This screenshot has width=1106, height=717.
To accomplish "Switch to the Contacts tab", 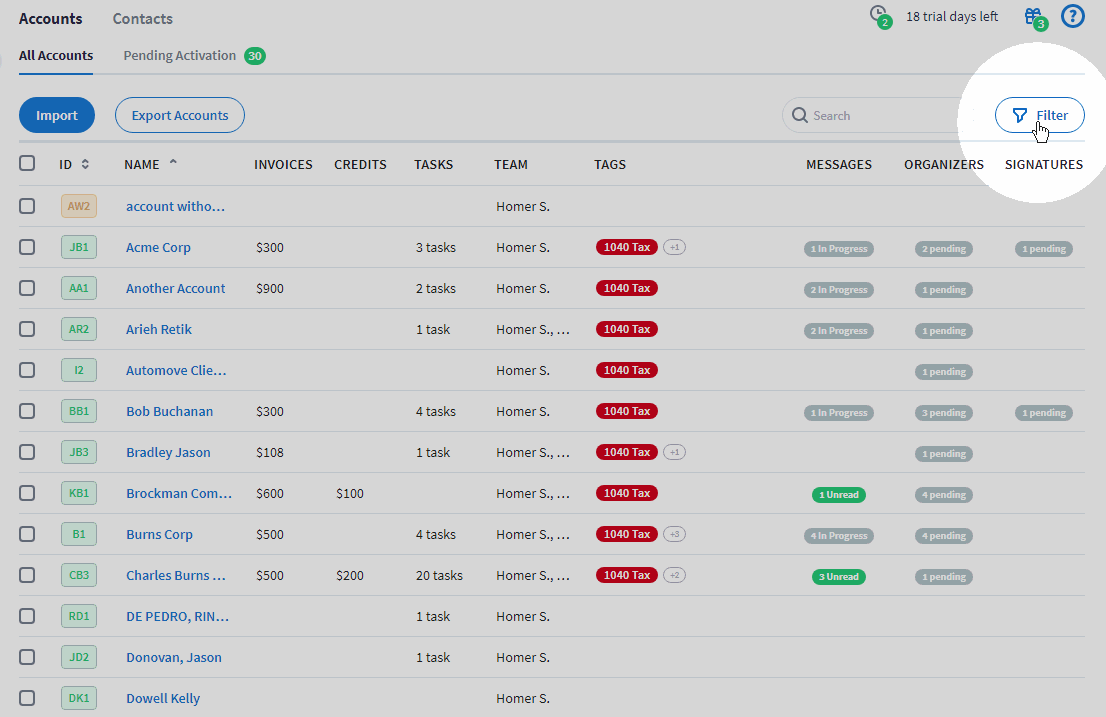I will [x=142, y=18].
